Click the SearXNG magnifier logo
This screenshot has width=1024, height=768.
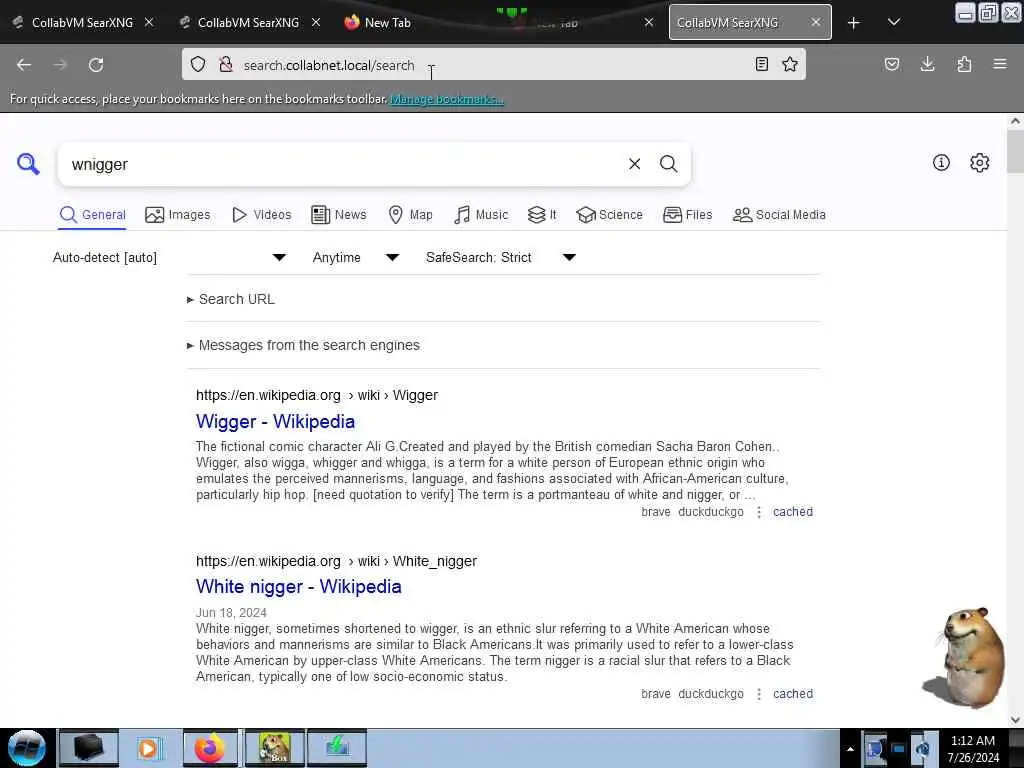tap(28, 164)
